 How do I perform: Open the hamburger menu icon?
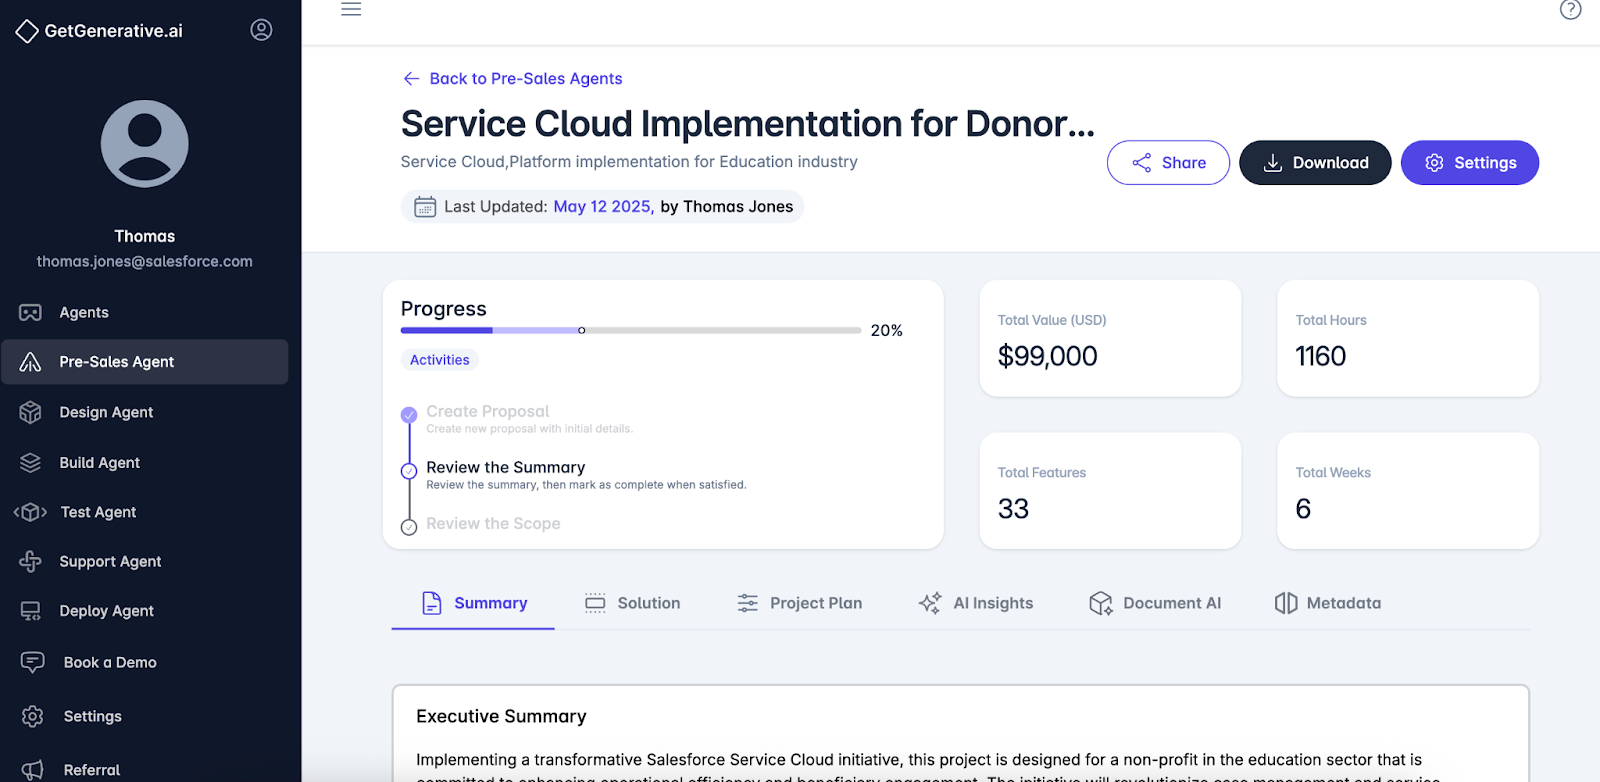351,9
